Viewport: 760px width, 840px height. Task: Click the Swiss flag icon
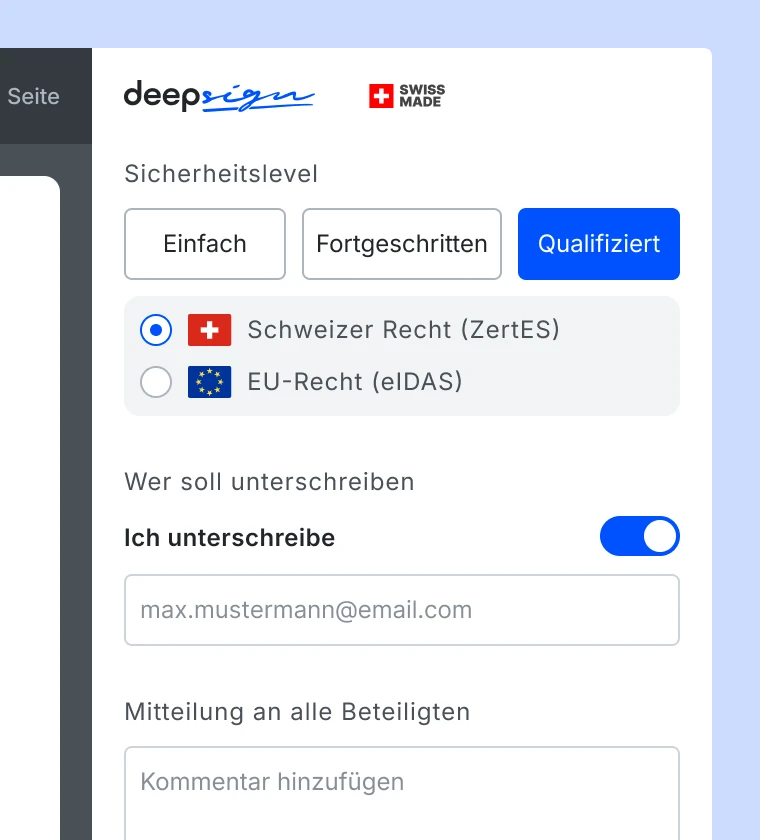[209, 330]
